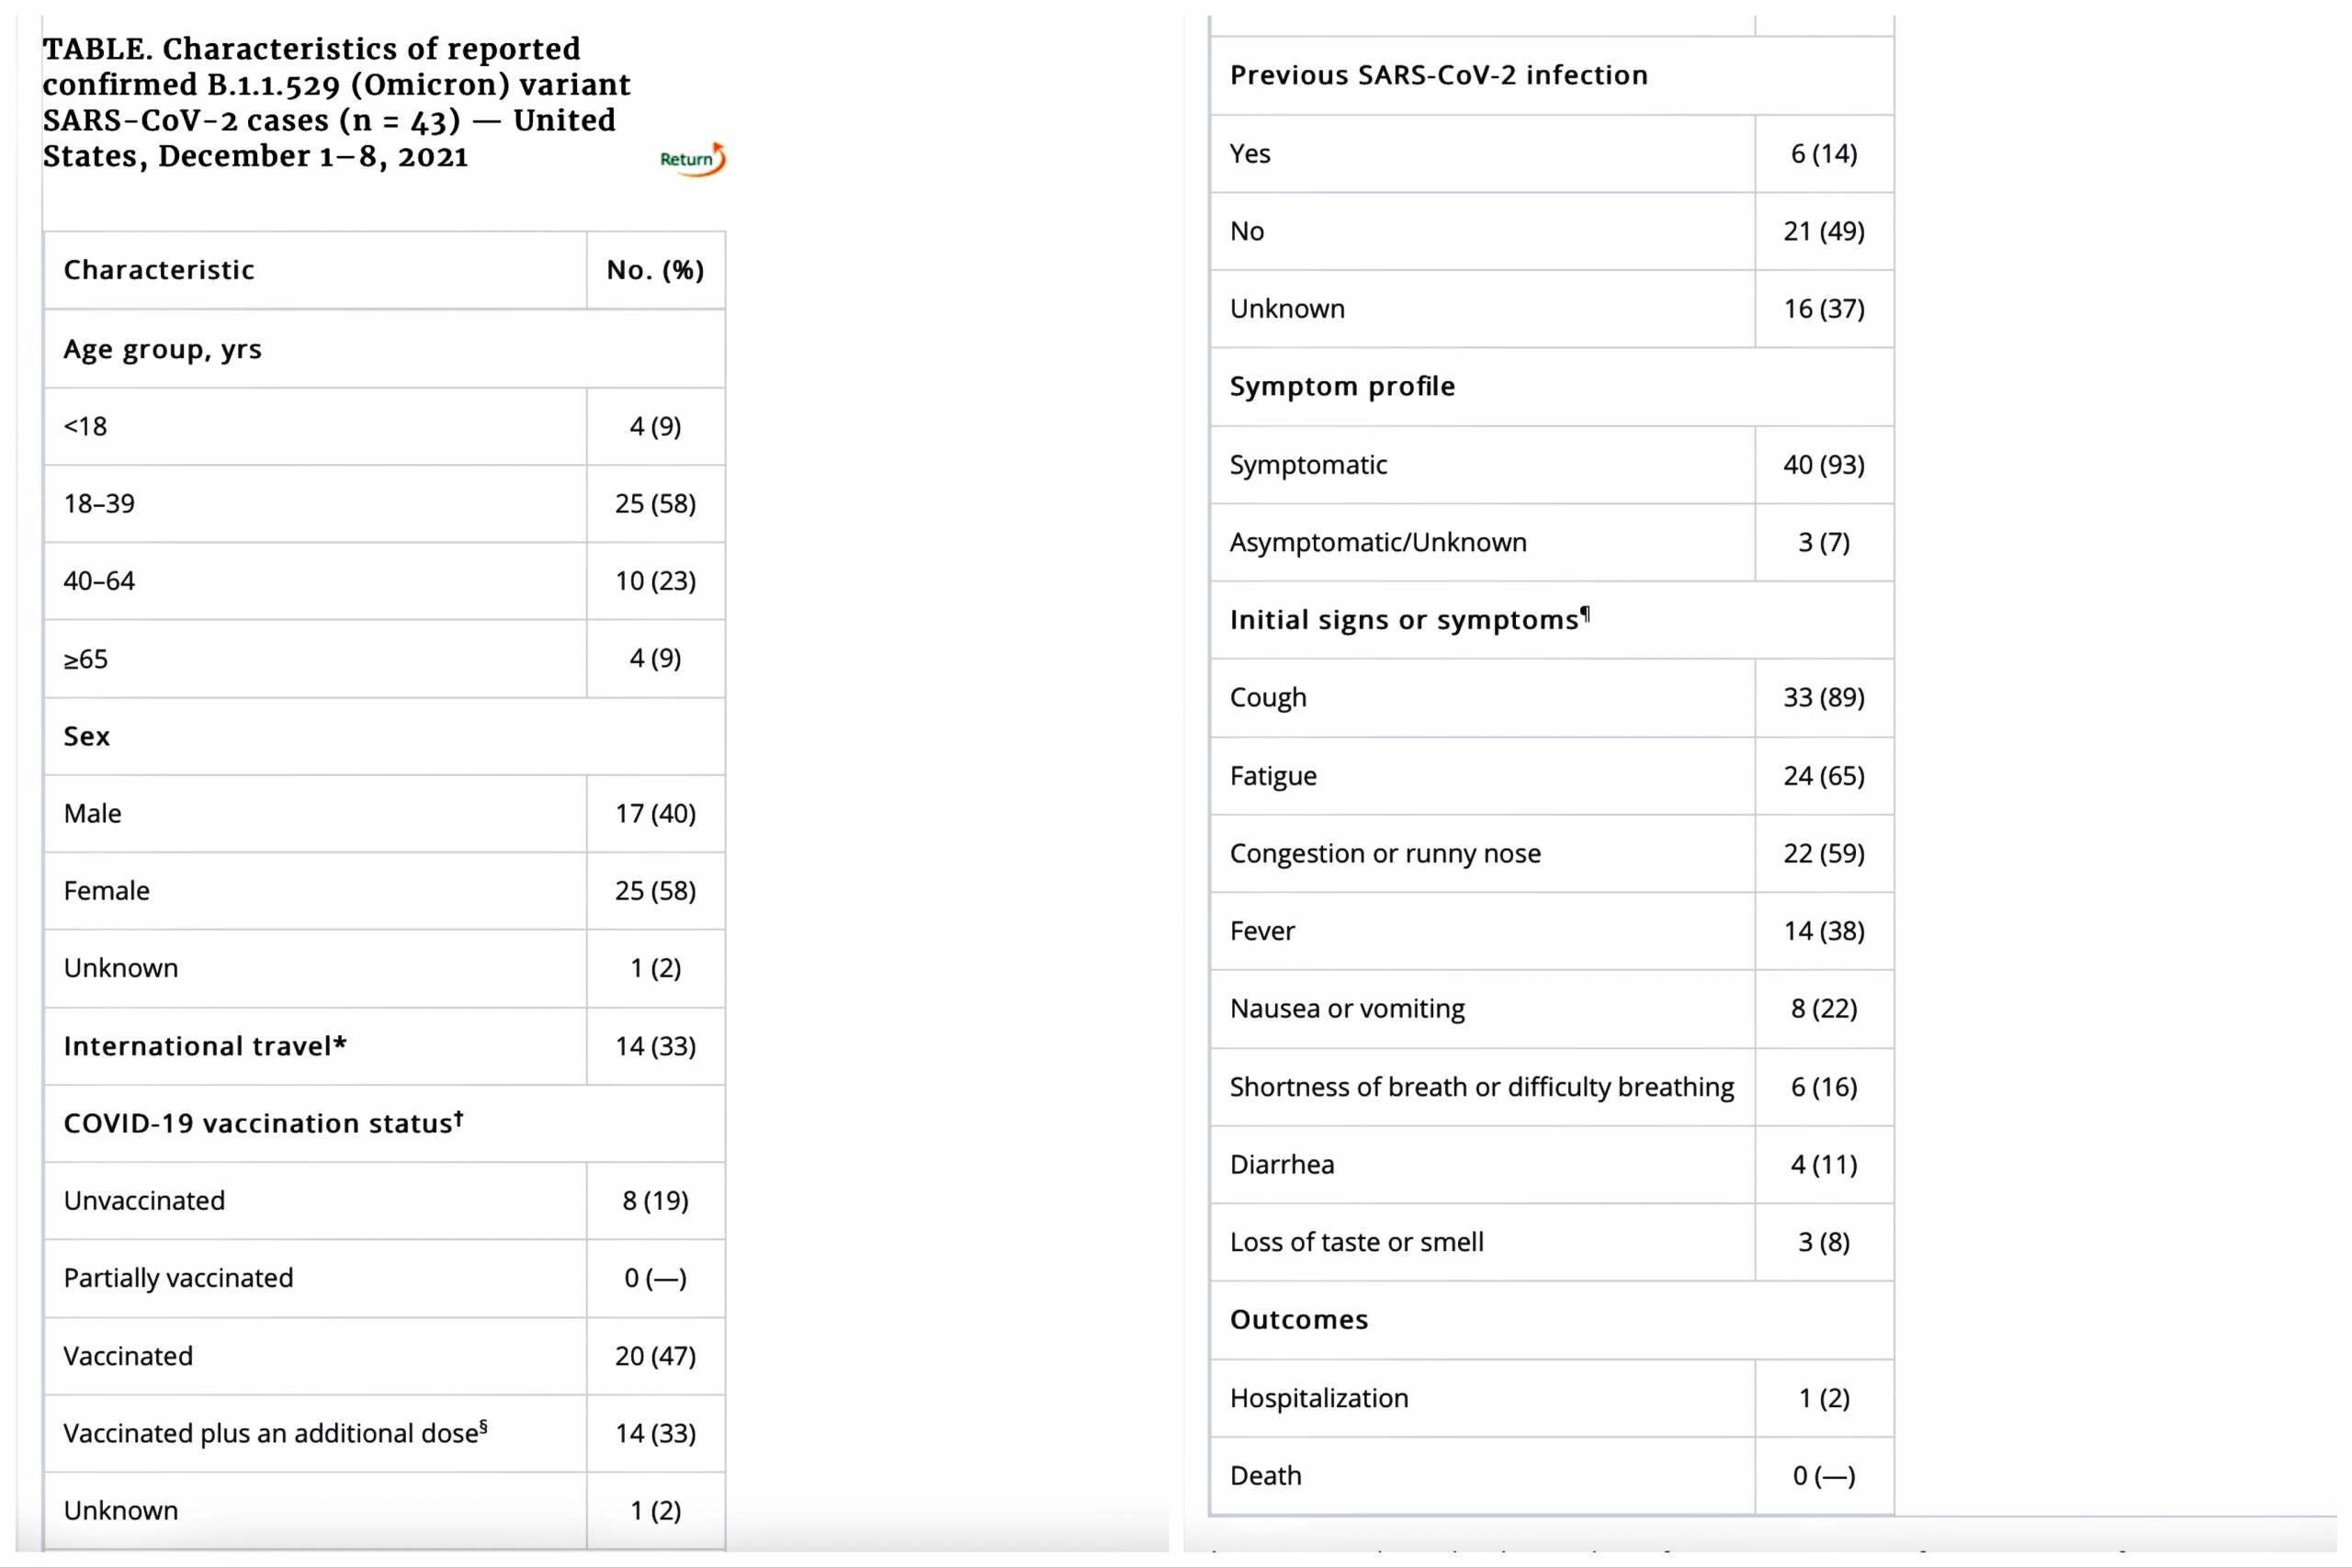Select the Partially vaccinated row label
The width and height of the screenshot is (2352, 1568).
click(x=178, y=1278)
